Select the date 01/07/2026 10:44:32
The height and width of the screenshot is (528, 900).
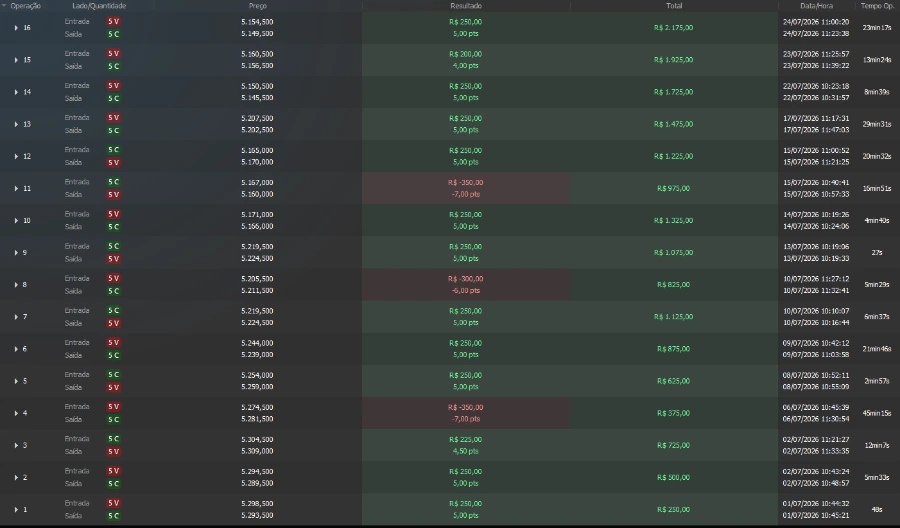coord(816,504)
